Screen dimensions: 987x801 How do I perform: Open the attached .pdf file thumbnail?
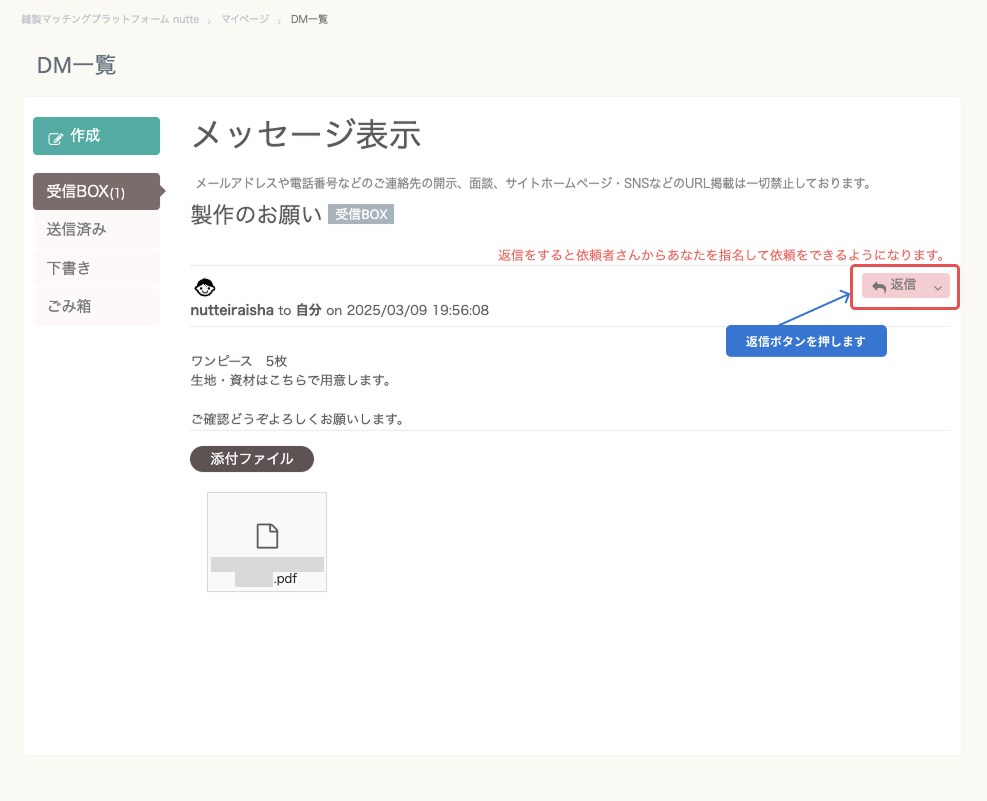pyautogui.click(x=267, y=542)
